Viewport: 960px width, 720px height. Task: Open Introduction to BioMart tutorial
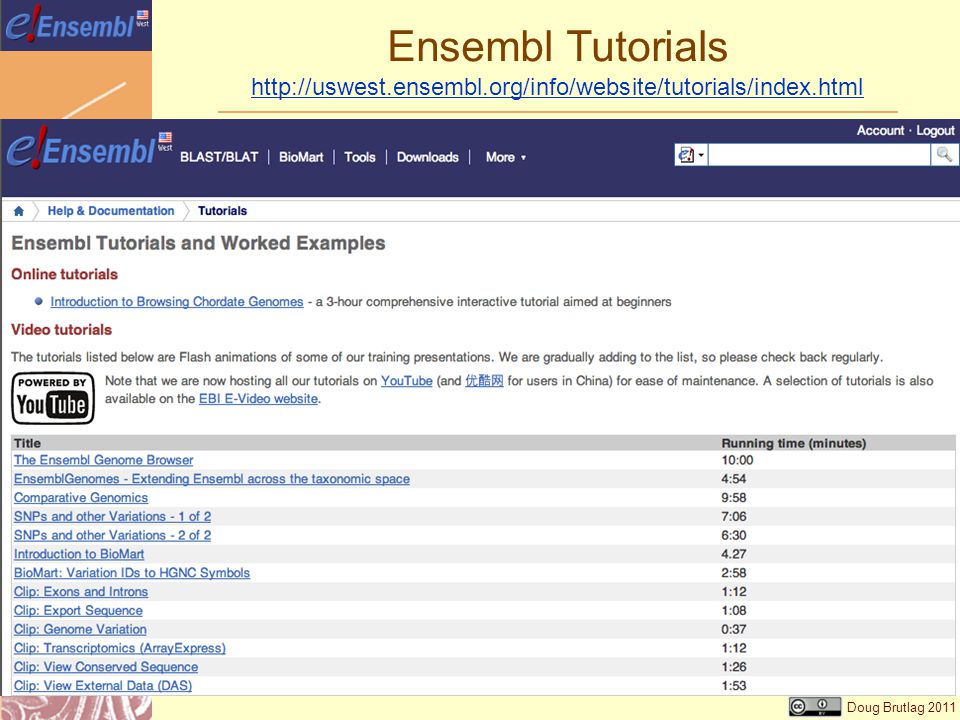pyautogui.click(x=79, y=554)
